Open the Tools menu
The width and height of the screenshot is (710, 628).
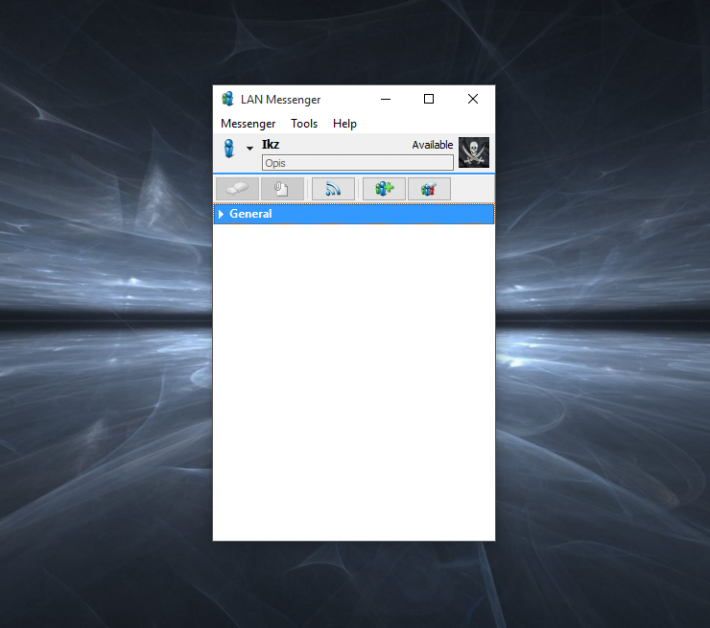click(x=304, y=124)
